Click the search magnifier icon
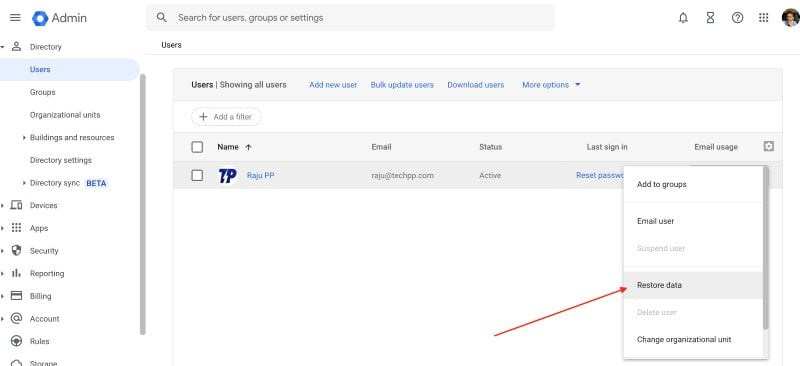 click(162, 17)
